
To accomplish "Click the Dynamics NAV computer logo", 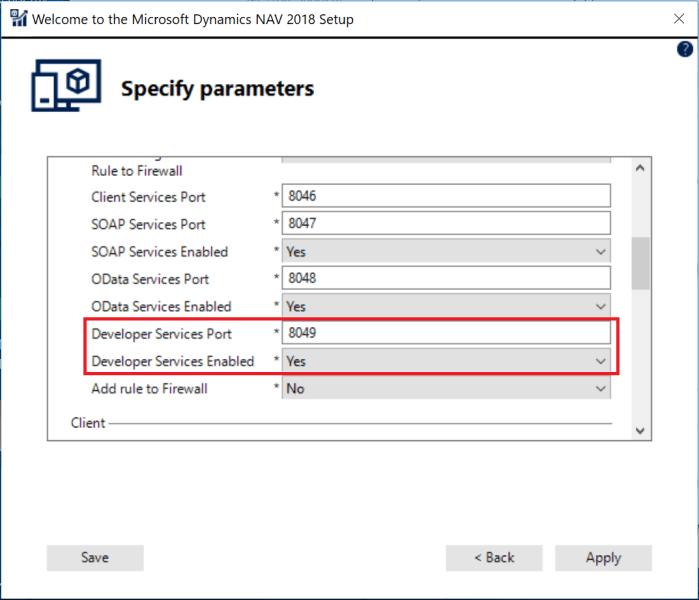I will [x=66, y=86].
